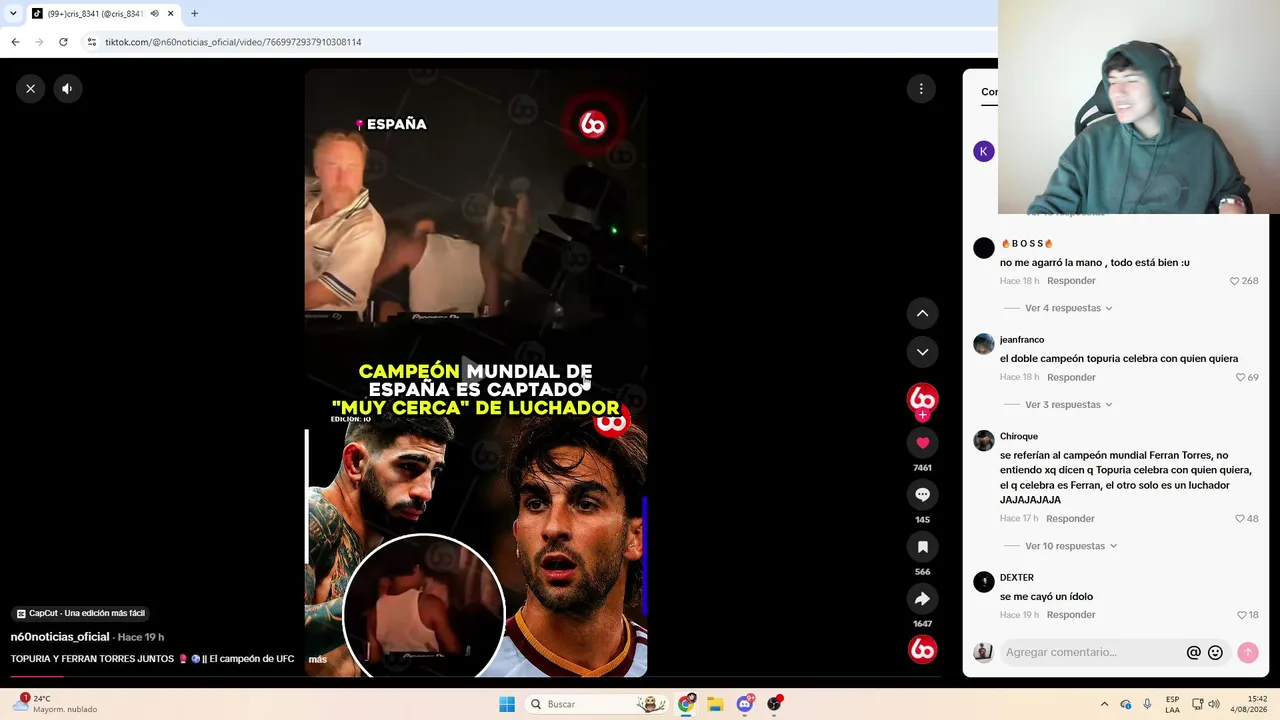Click the taskbar Buscar search box
Viewport: 1280px width, 720px height.
point(597,704)
